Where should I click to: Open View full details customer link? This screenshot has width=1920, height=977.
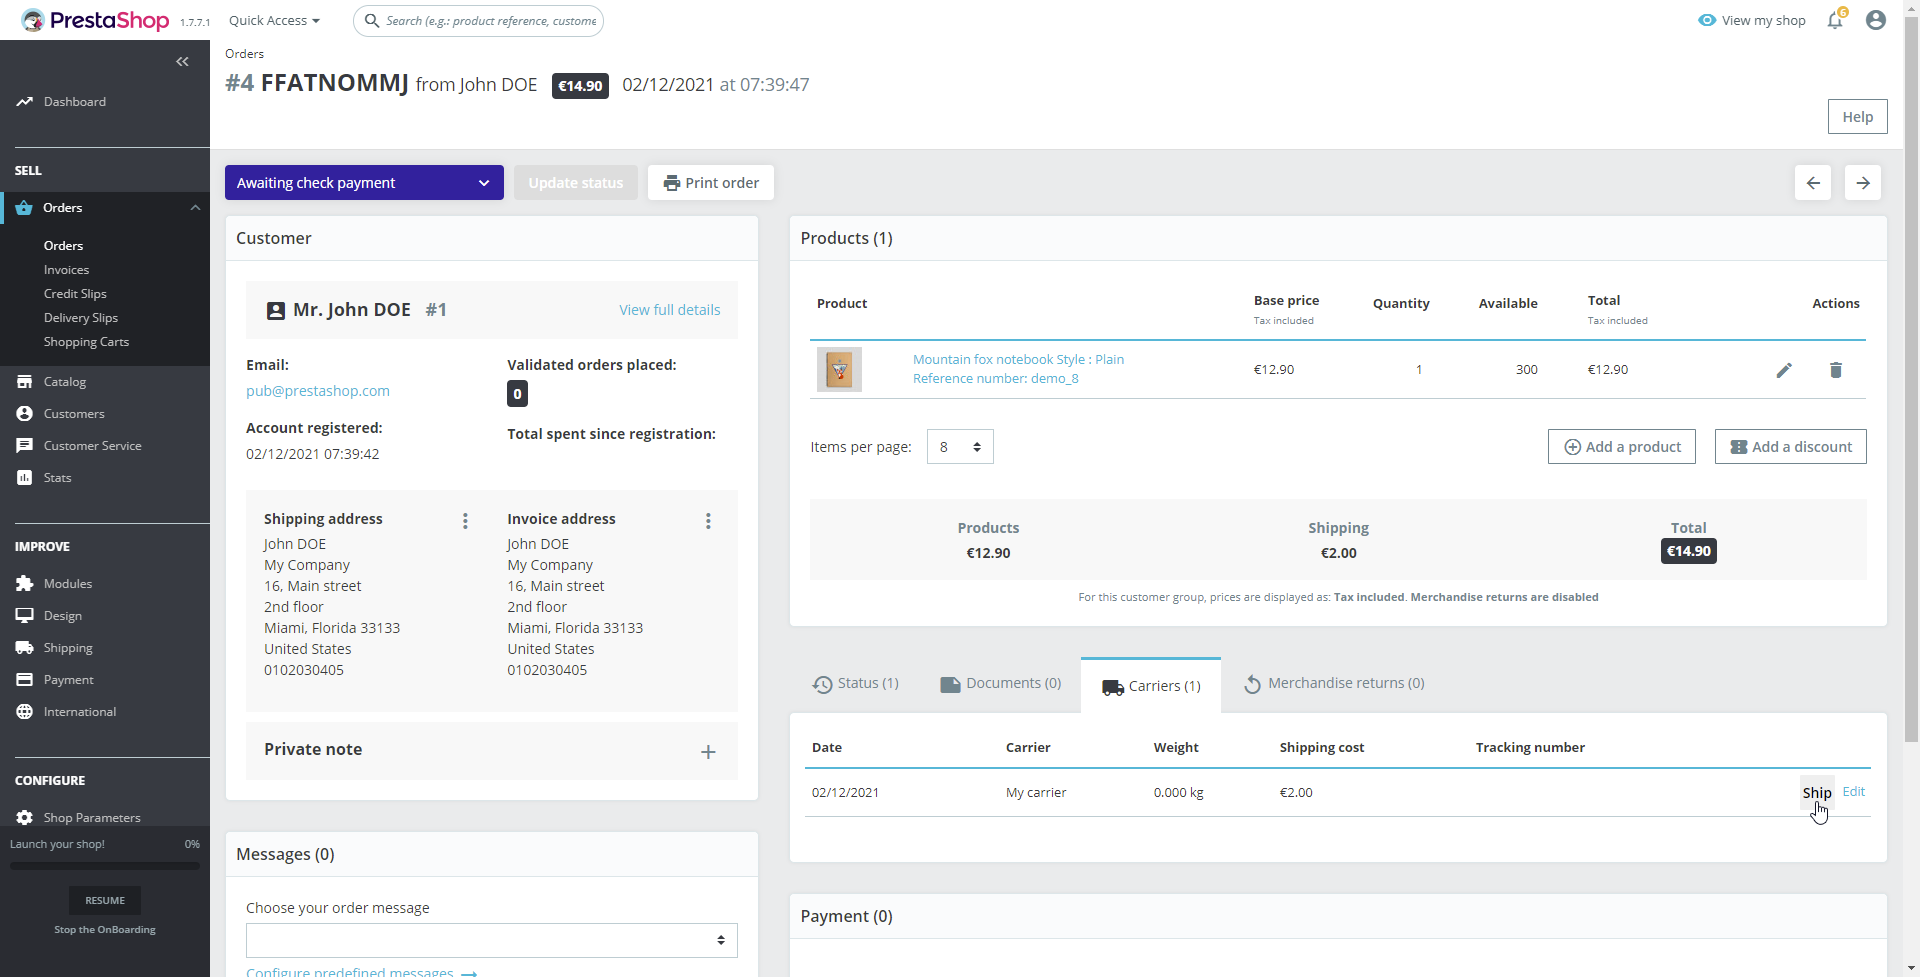[x=670, y=310]
